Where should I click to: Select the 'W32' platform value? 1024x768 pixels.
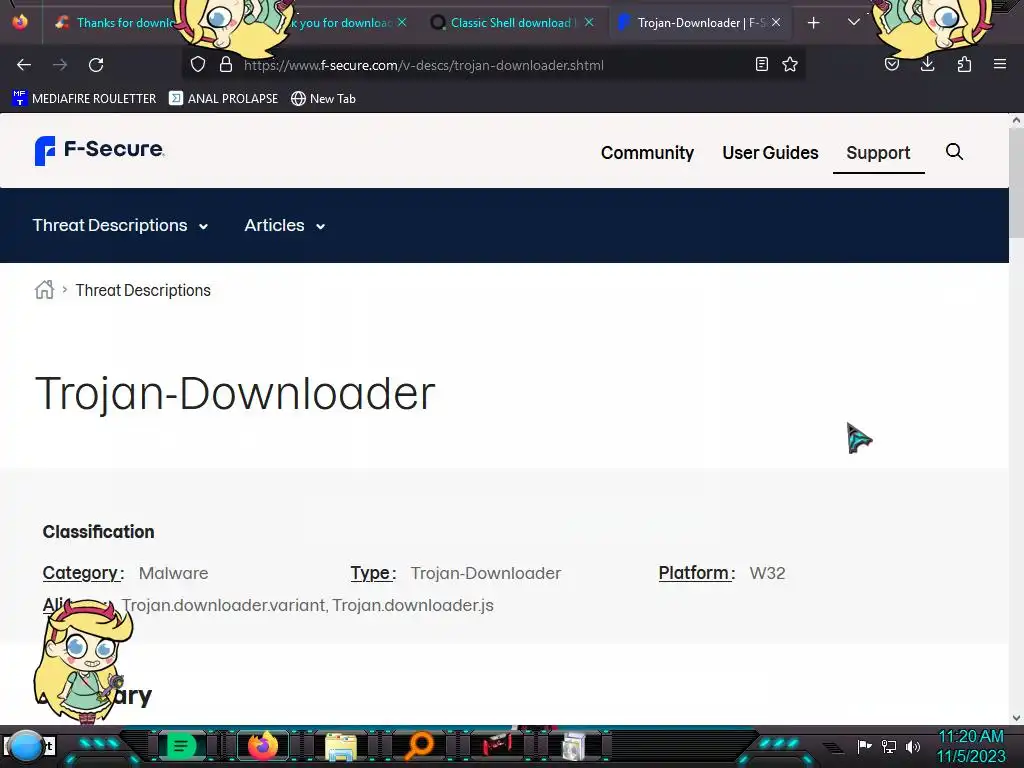[x=767, y=573]
